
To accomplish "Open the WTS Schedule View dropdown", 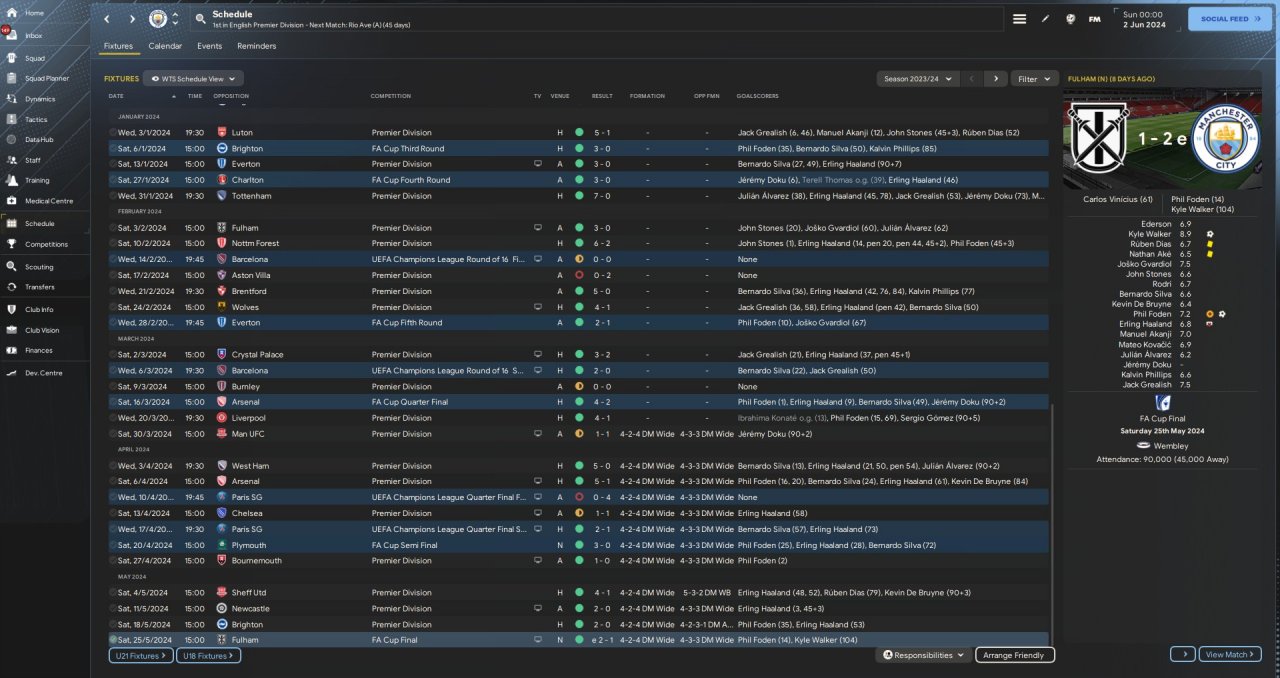I will pos(194,78).
